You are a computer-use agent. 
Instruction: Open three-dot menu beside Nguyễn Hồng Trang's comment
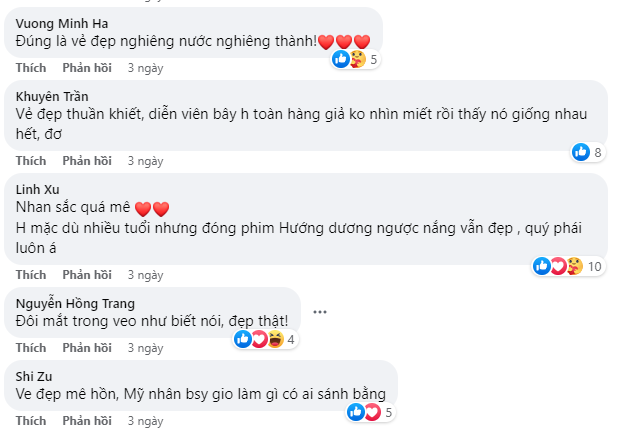point(320,311)
